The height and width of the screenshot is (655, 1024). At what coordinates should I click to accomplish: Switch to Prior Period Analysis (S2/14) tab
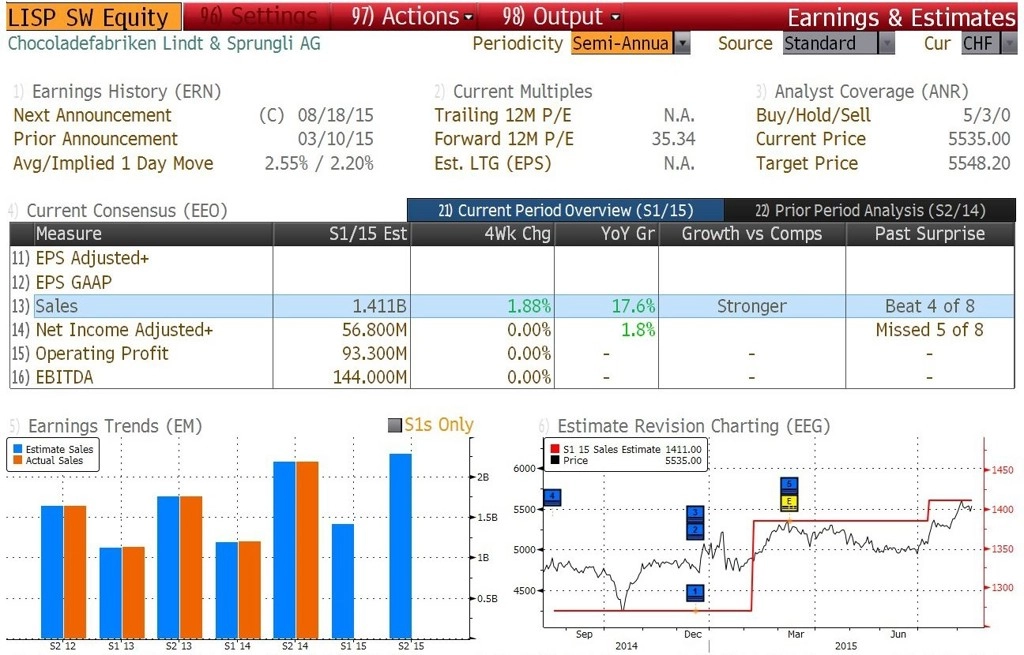pyautogui.click(x=870, y=210)
